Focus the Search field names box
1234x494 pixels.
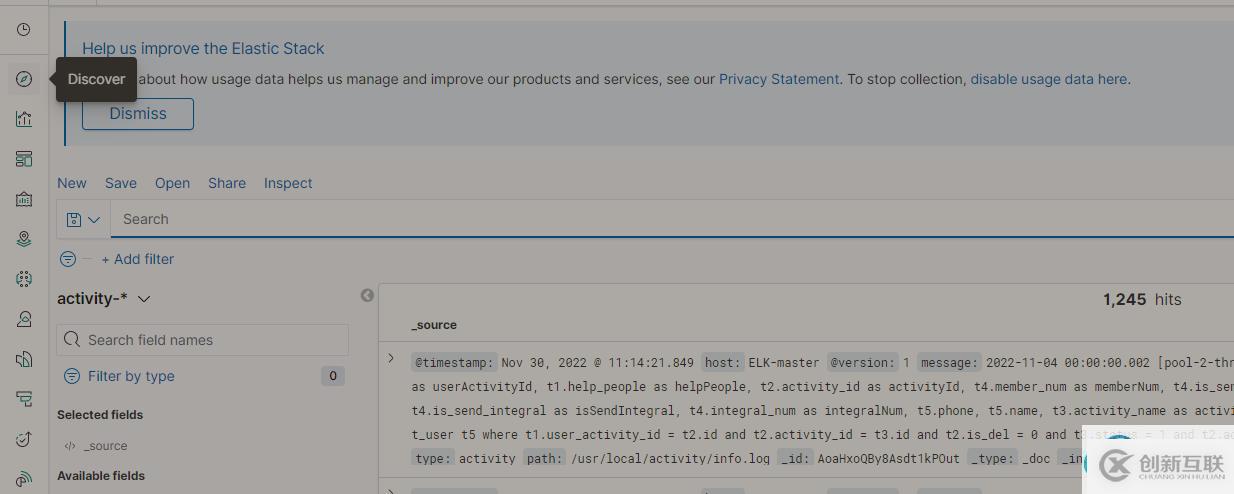pos(203,340)
